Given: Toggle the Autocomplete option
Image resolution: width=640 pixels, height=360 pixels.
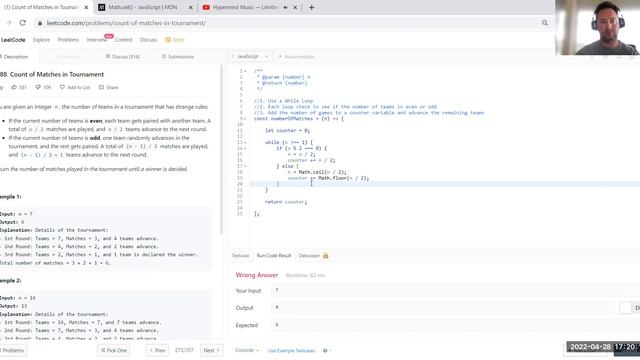Looking at the screenshot, I should click(296, 57).
